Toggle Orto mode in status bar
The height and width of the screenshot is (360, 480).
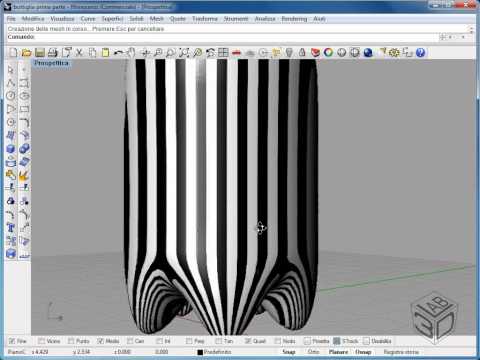(313, 352)
